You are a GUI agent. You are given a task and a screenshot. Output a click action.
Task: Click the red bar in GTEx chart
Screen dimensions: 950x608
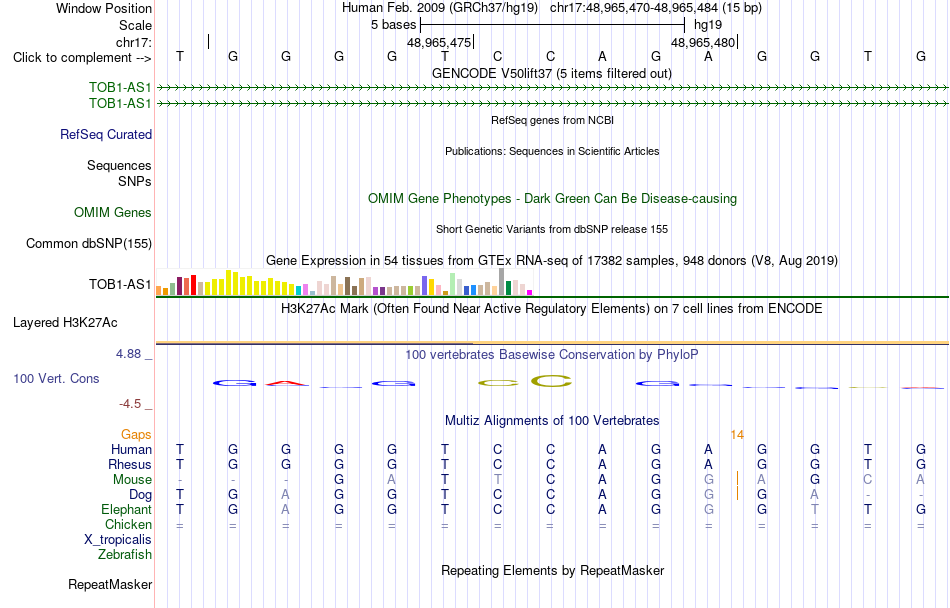(x=193, y=285)
